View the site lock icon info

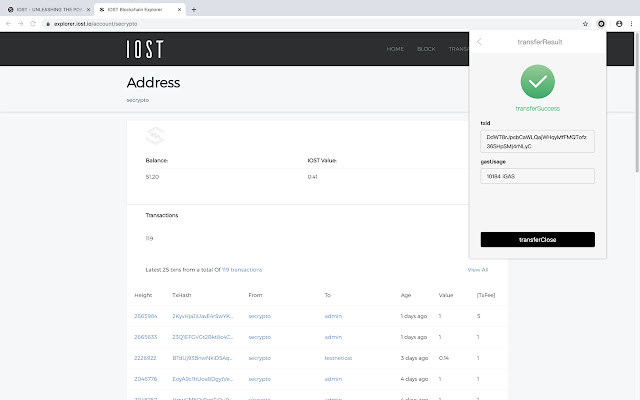[48, 24]
